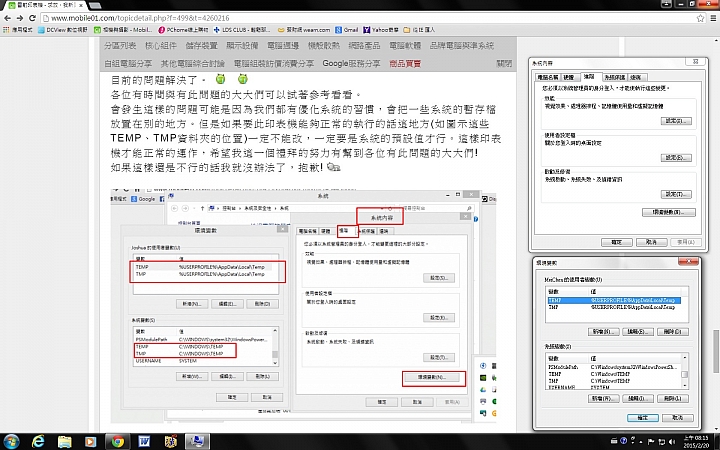This screenshot has height=450, width=720.
Task: Switch to the 硬體 tab in System Properties
Action: pos(568,77)
